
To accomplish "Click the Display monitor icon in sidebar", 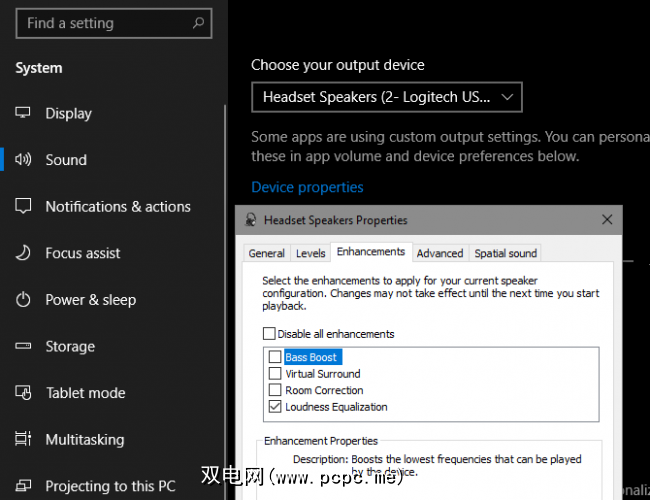I will point(24,114).
